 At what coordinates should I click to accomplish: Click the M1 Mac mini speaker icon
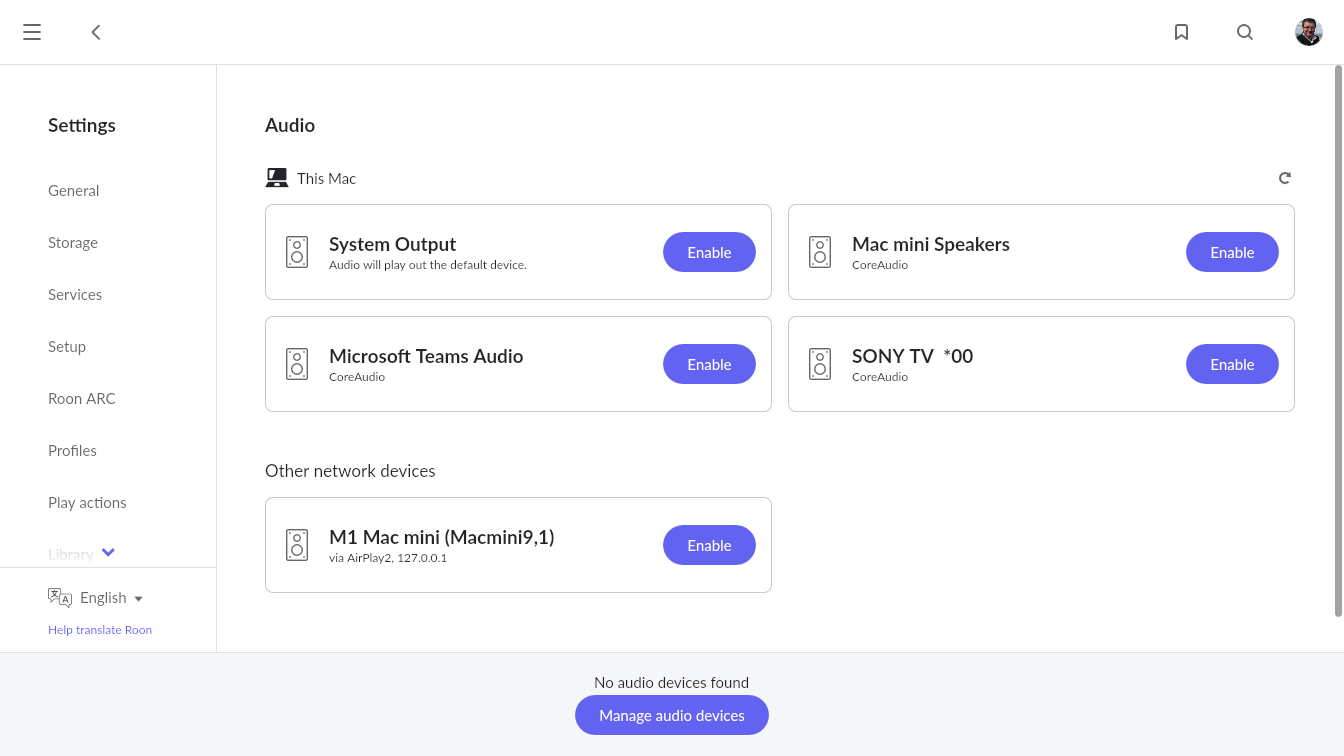297,545
